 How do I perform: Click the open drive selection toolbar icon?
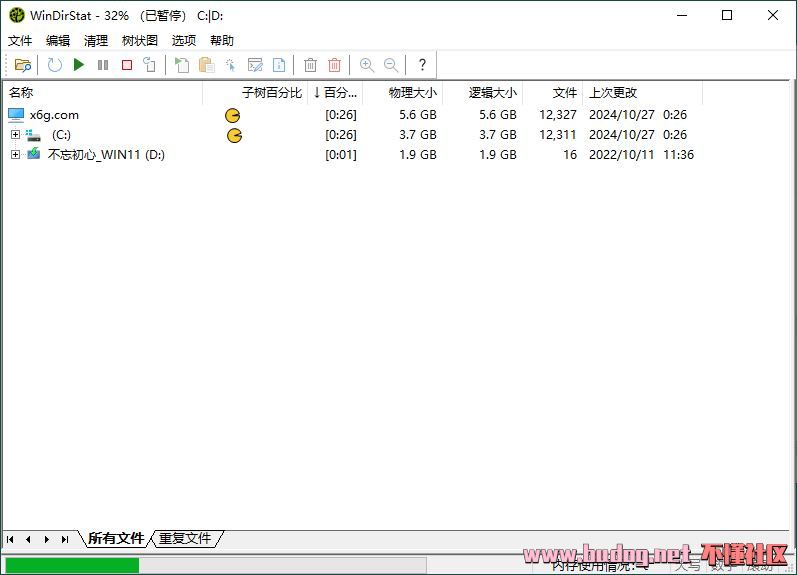[x=23, y=65]
